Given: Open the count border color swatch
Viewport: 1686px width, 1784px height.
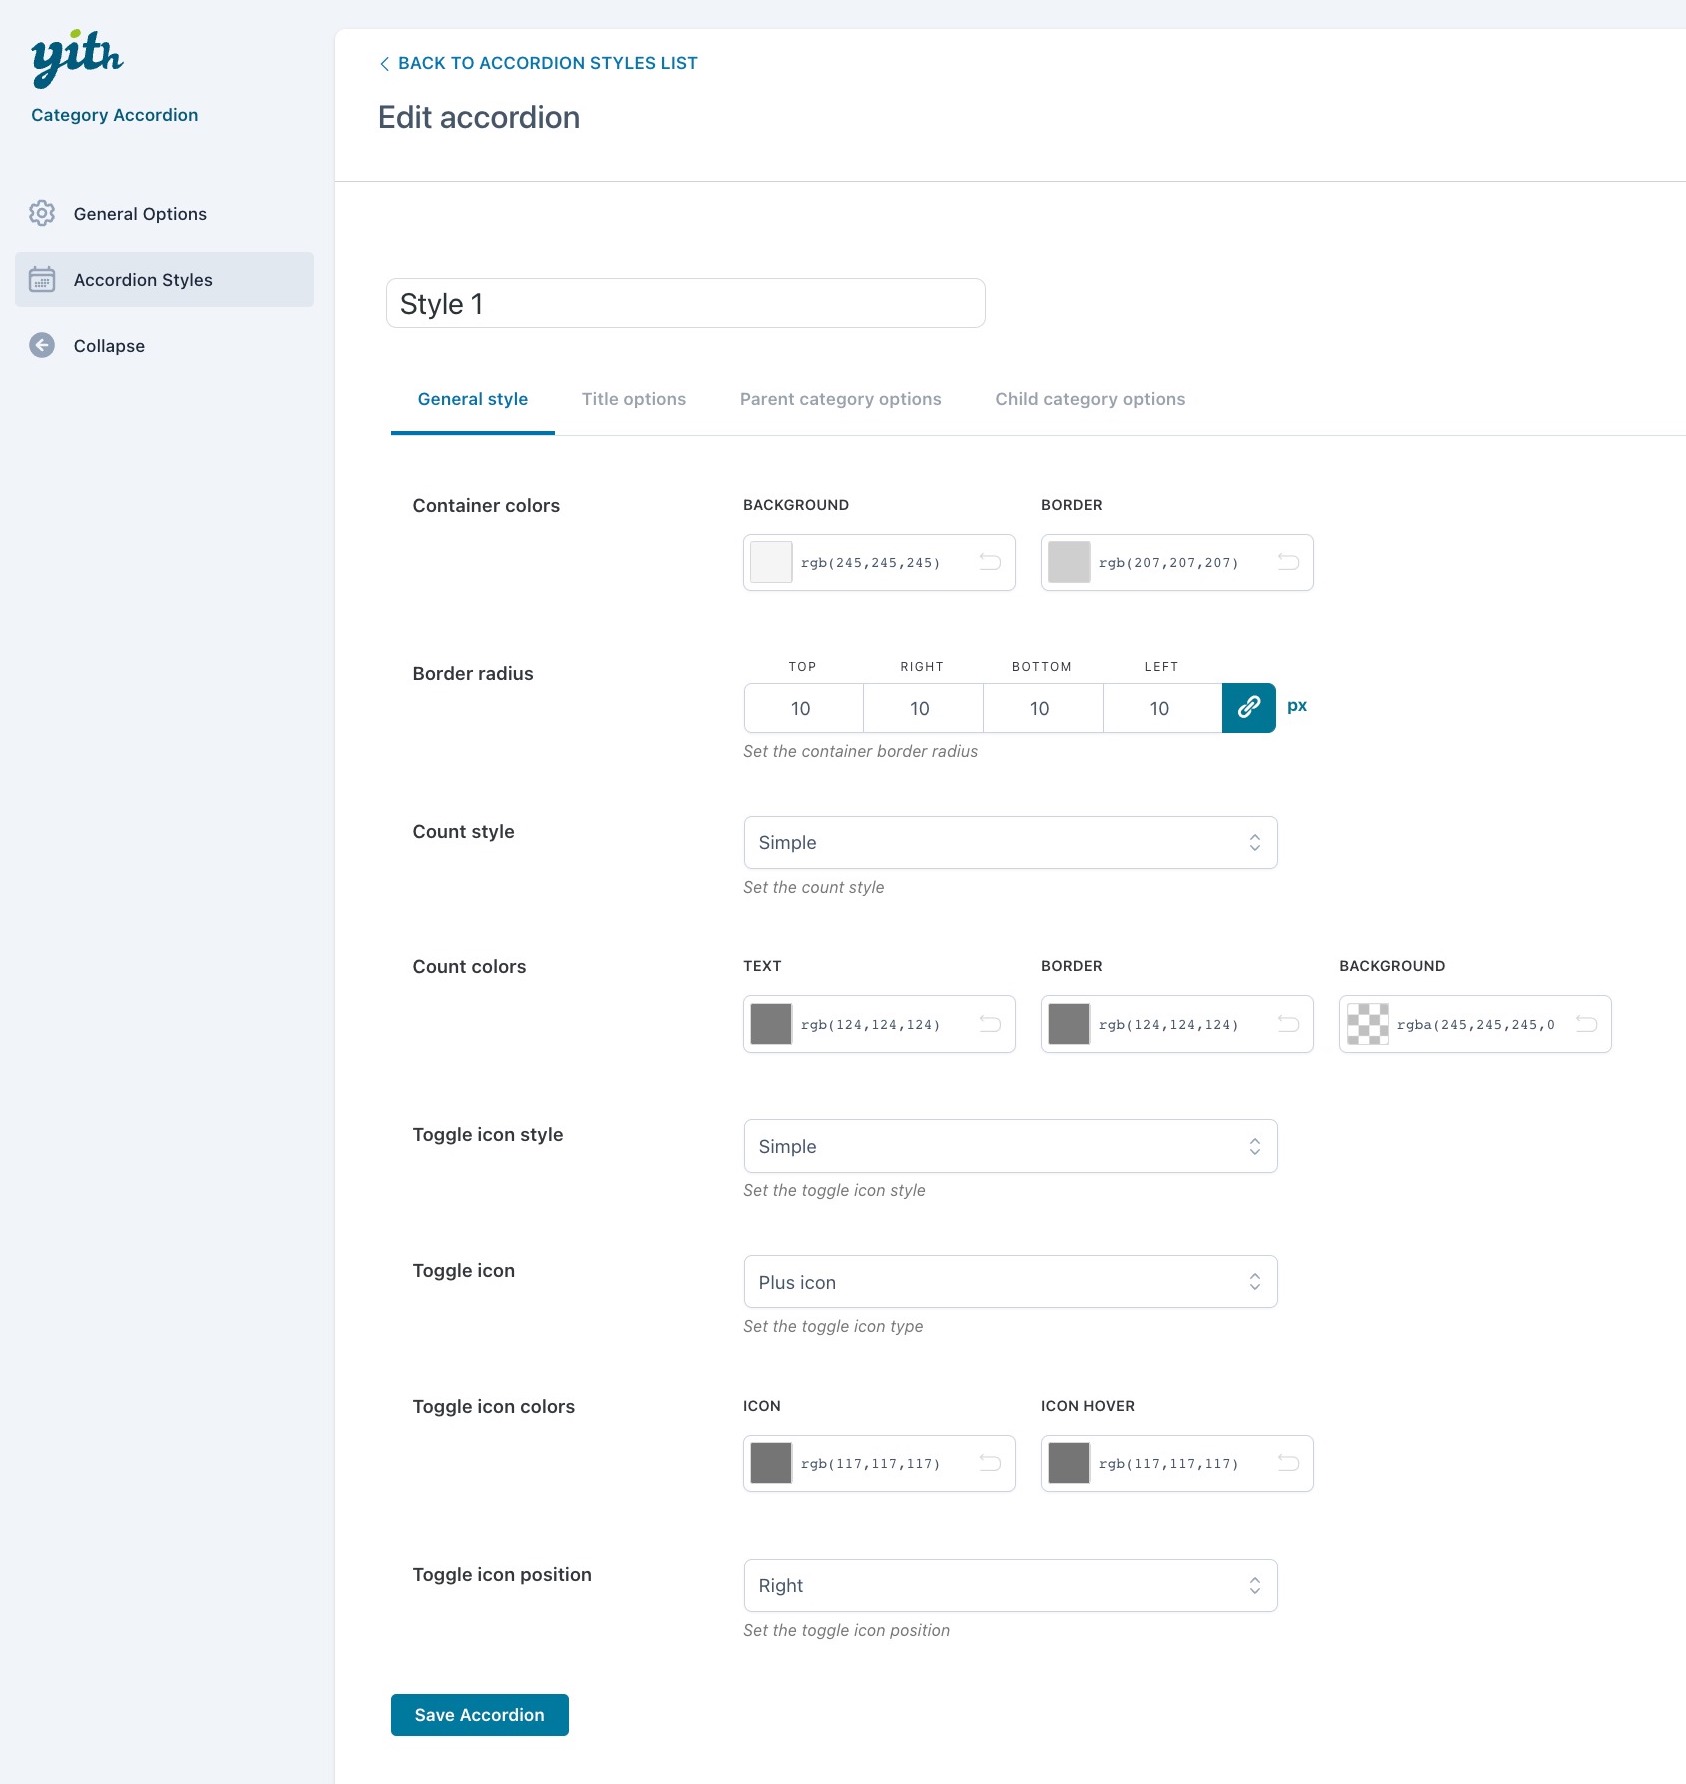Looking at the screenshot, I should 1069,1024.
